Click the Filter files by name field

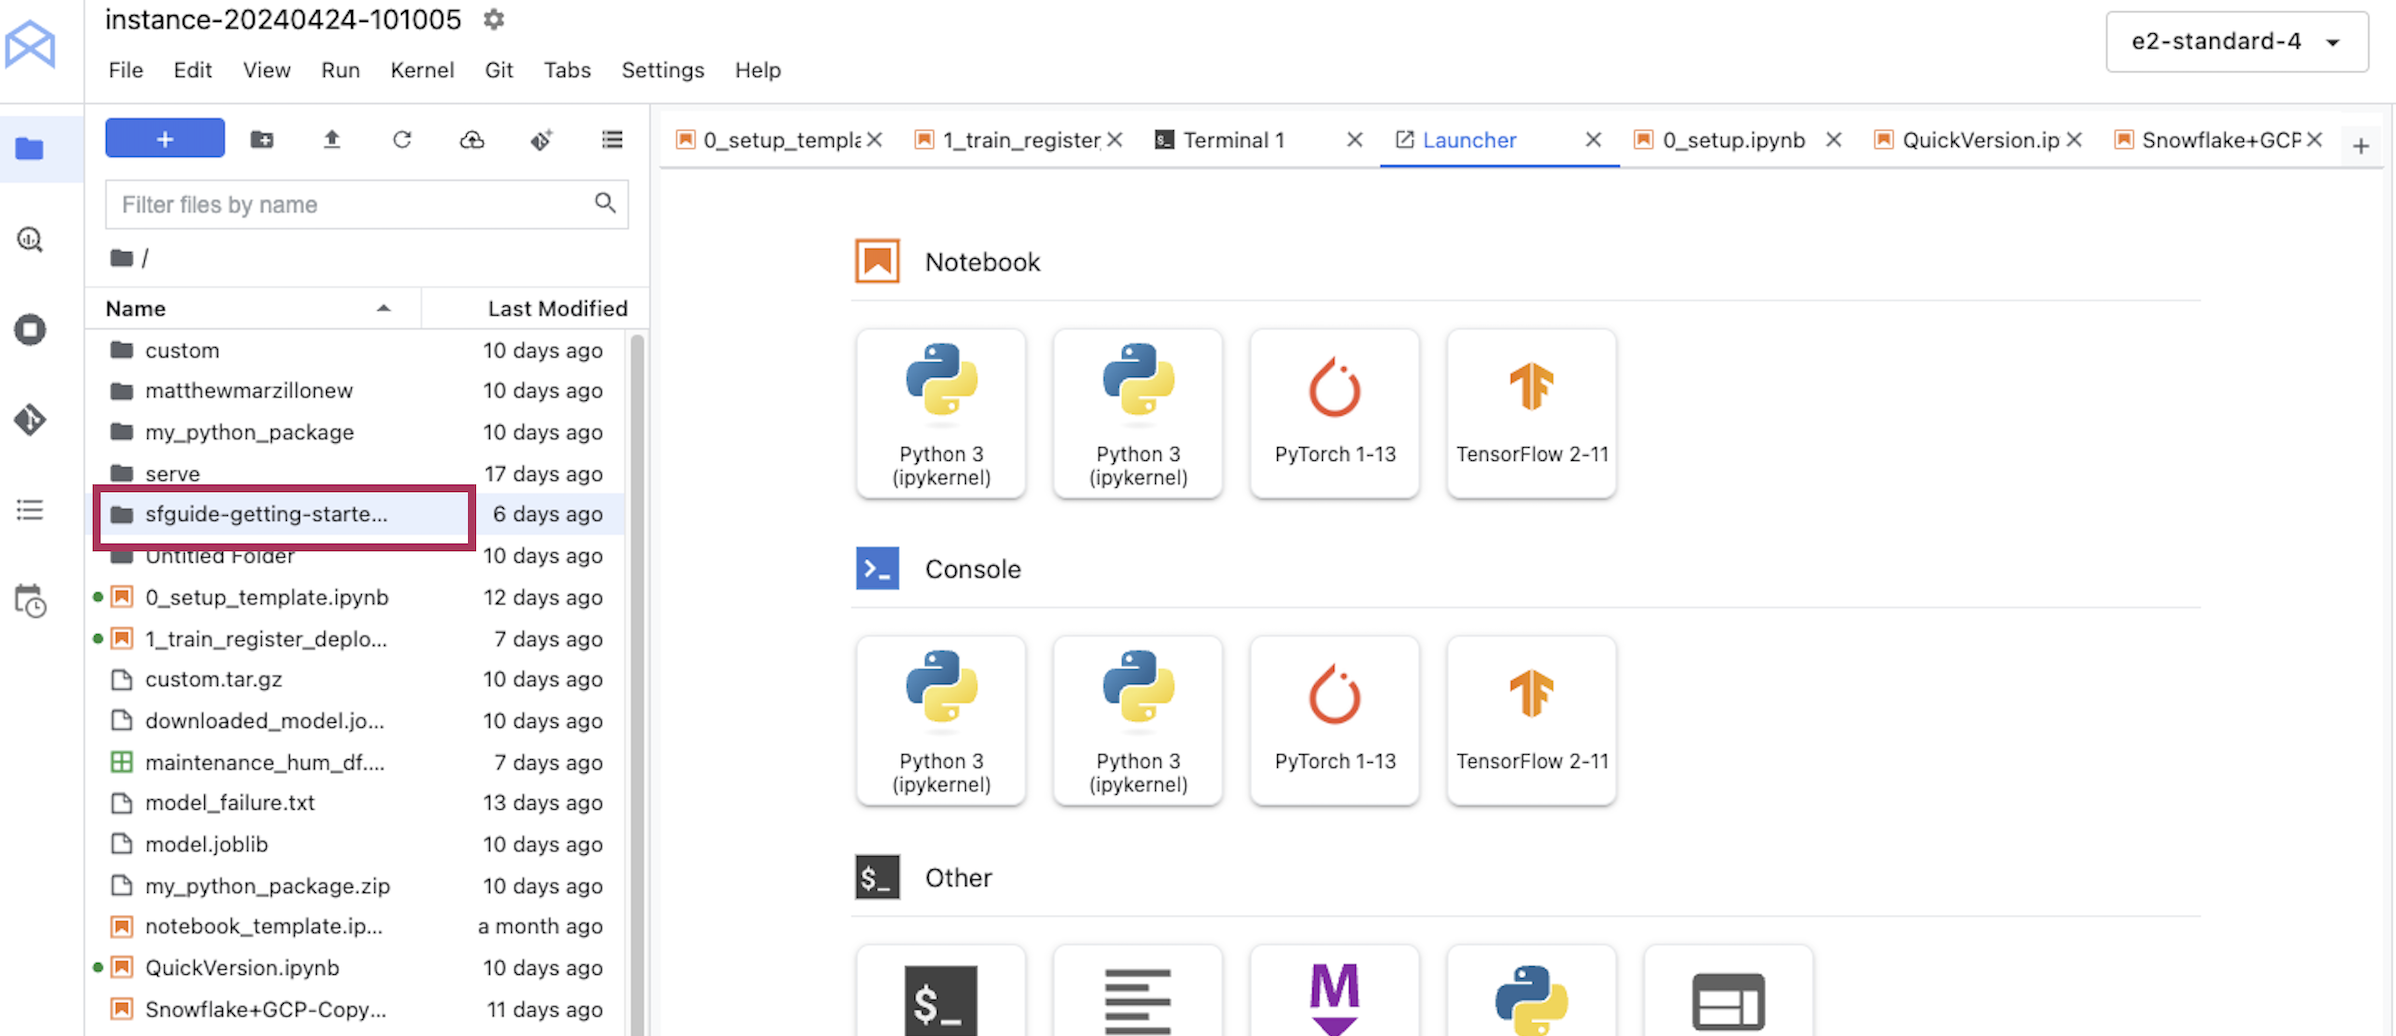coord(352,205)
